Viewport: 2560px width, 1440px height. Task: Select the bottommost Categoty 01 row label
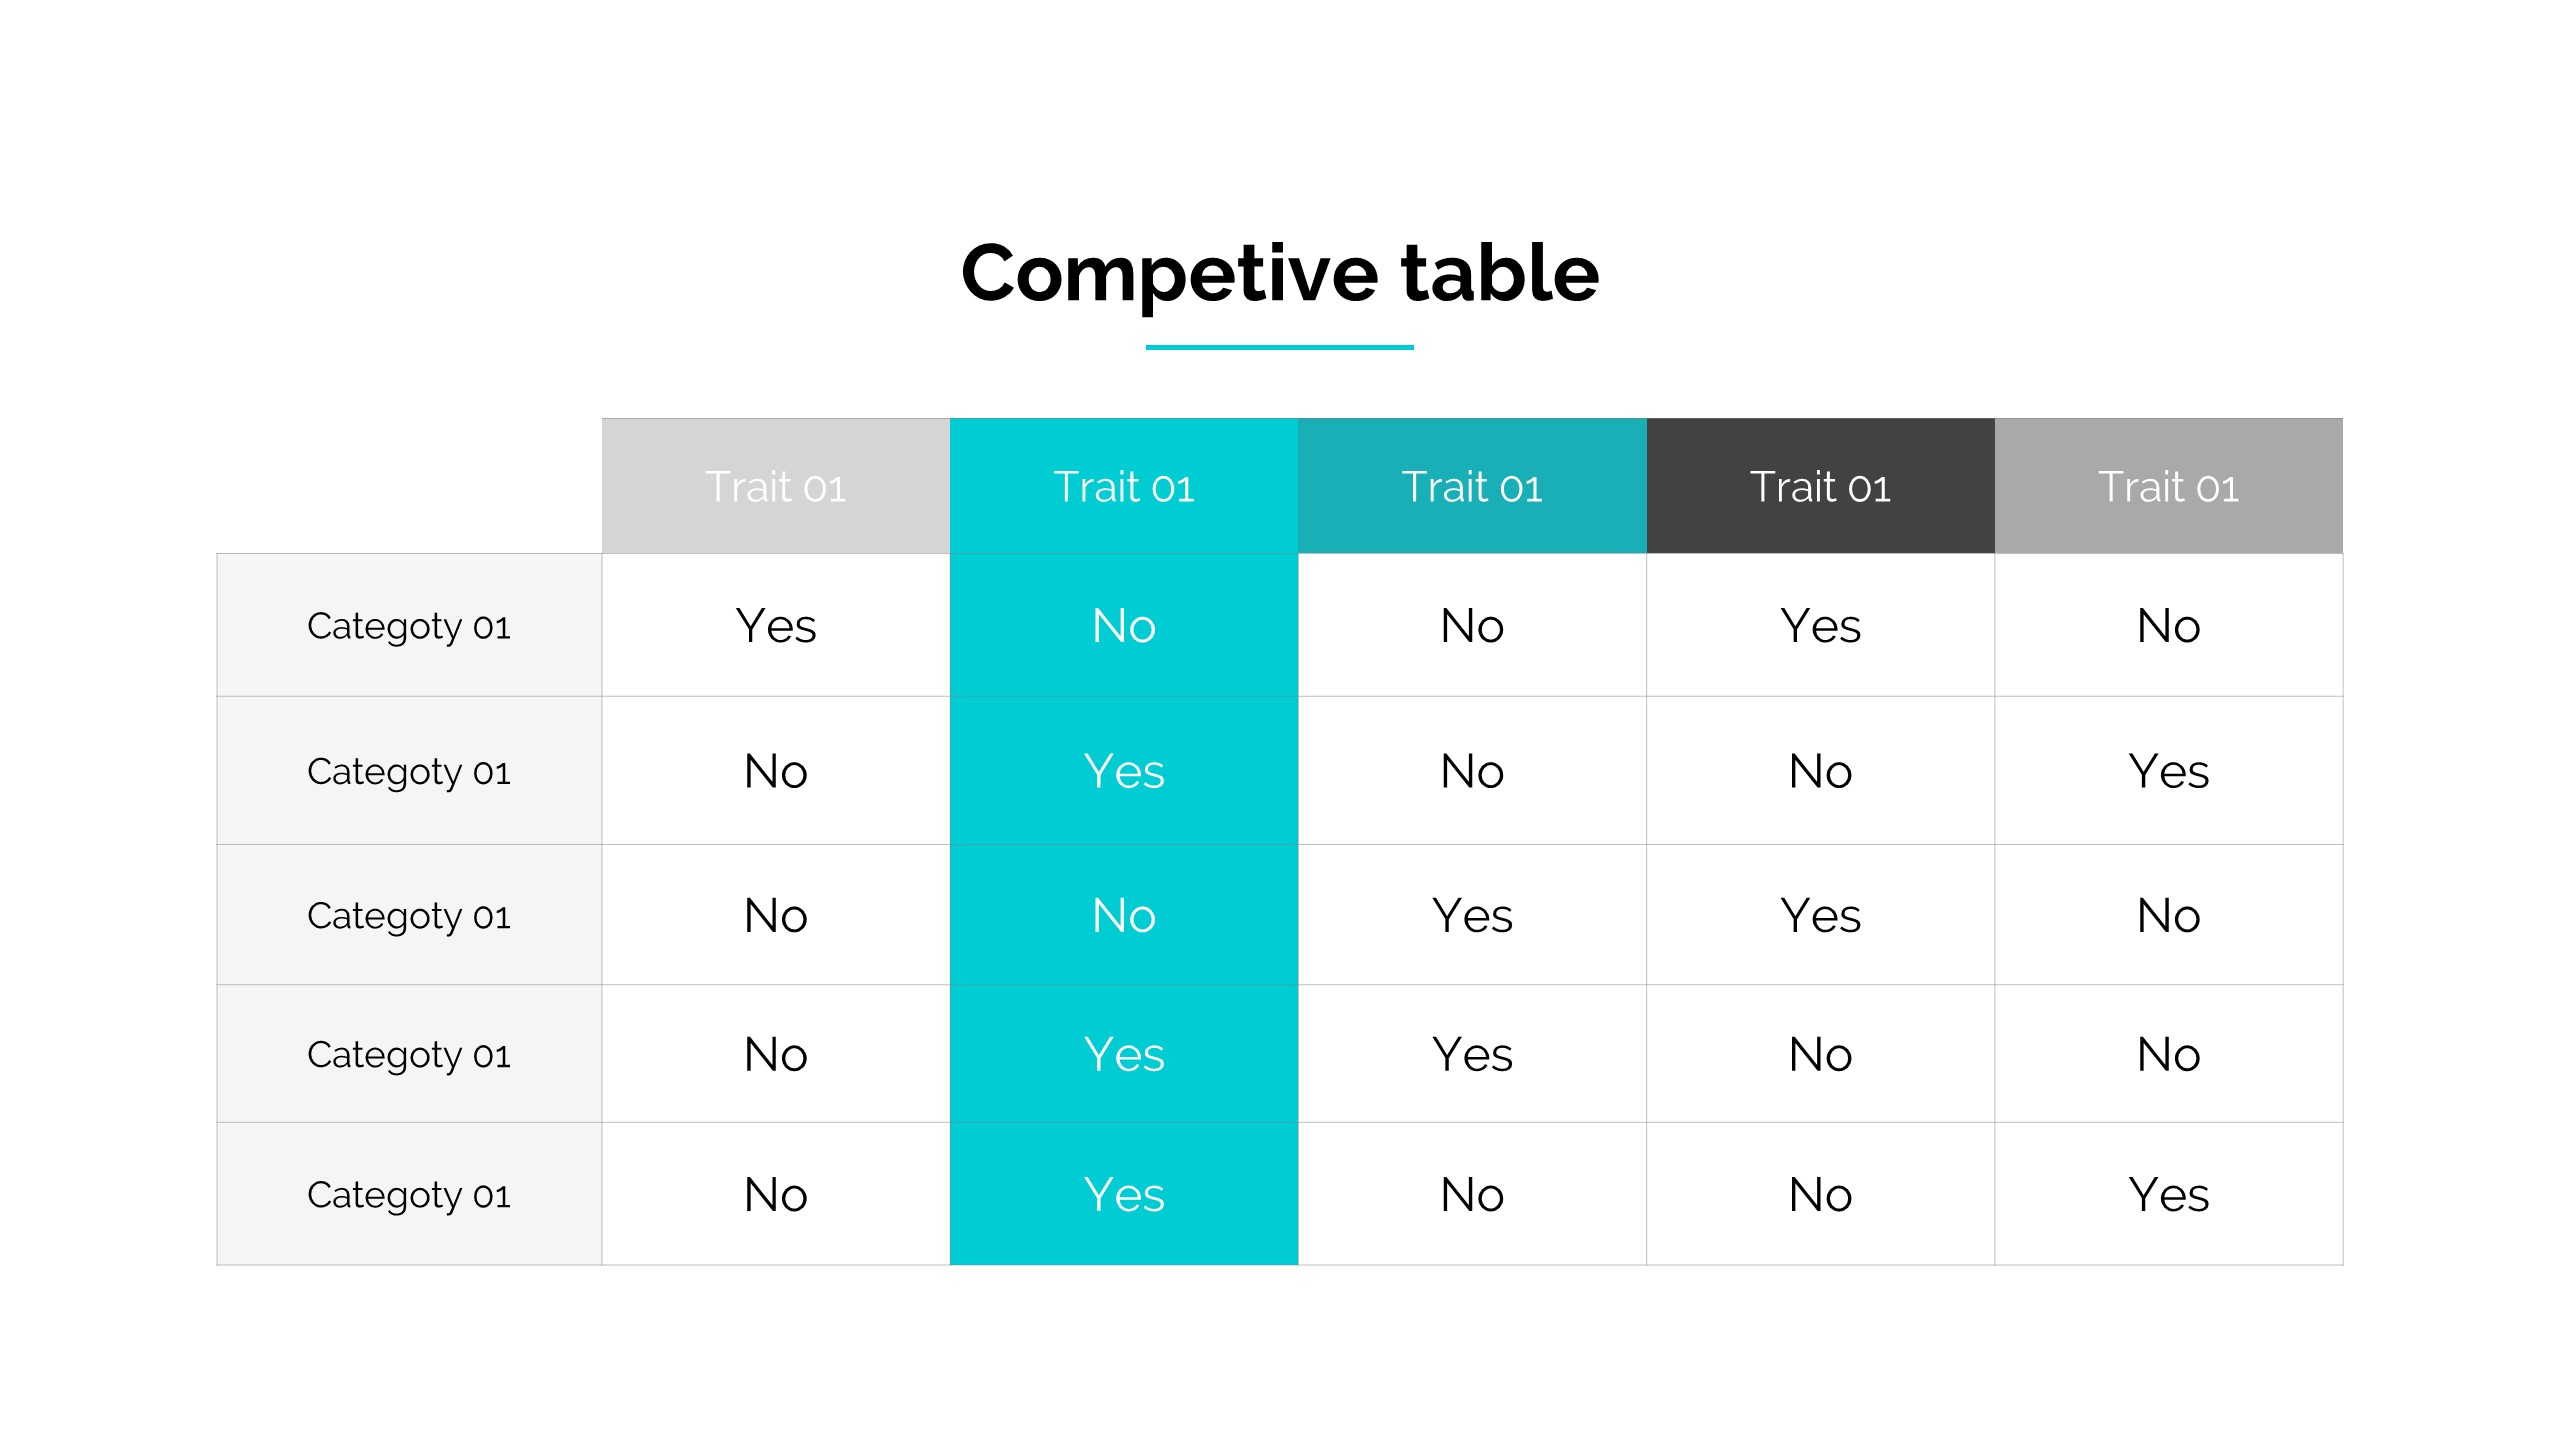pyautogui.click(x=408, y=1194)
